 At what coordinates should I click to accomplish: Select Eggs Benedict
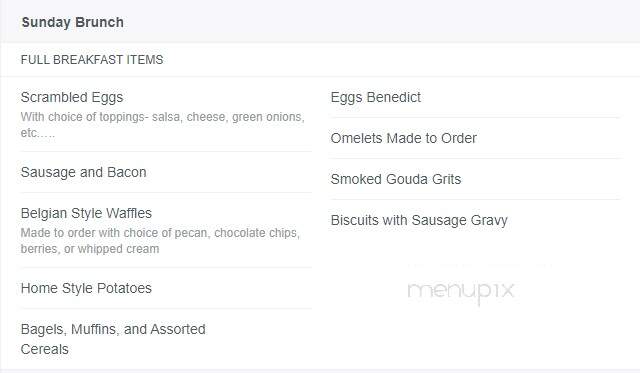pos(376,98)
